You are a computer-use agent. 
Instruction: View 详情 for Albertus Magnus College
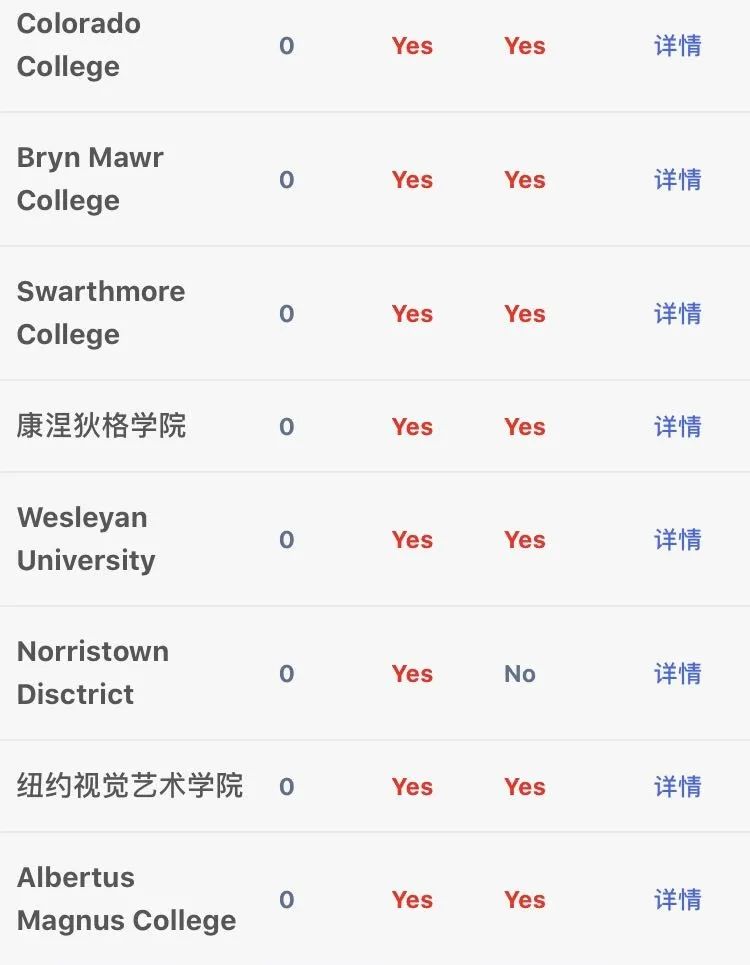tap(677, 900)
